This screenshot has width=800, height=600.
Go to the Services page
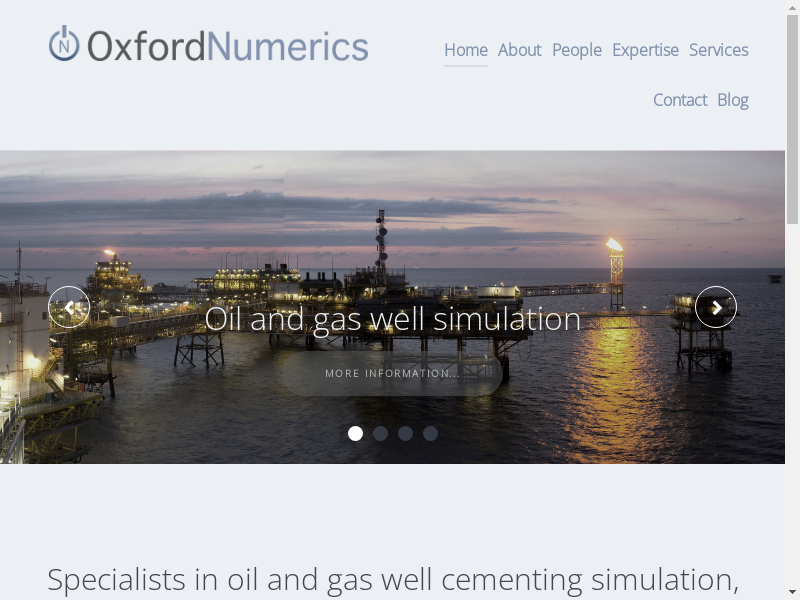tap(718, 50)
